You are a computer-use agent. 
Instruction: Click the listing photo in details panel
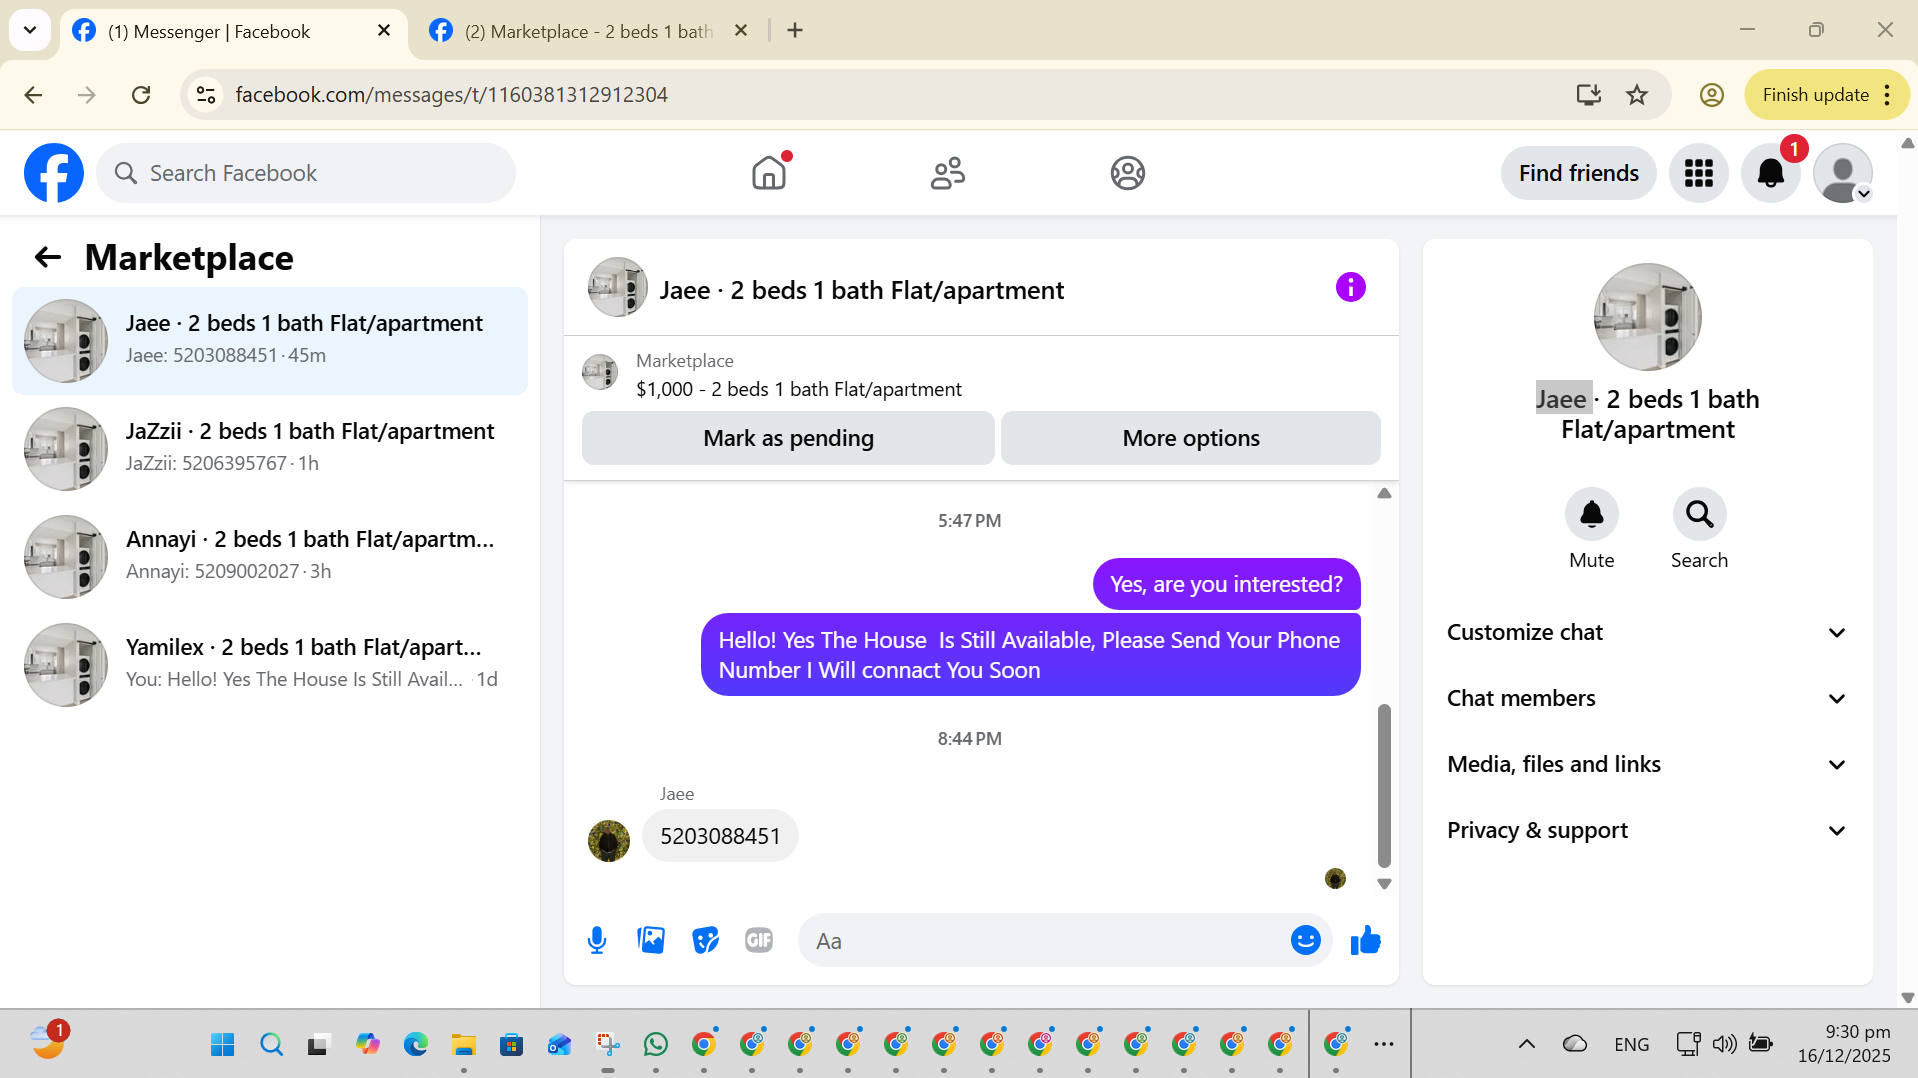pos(1647,317)
